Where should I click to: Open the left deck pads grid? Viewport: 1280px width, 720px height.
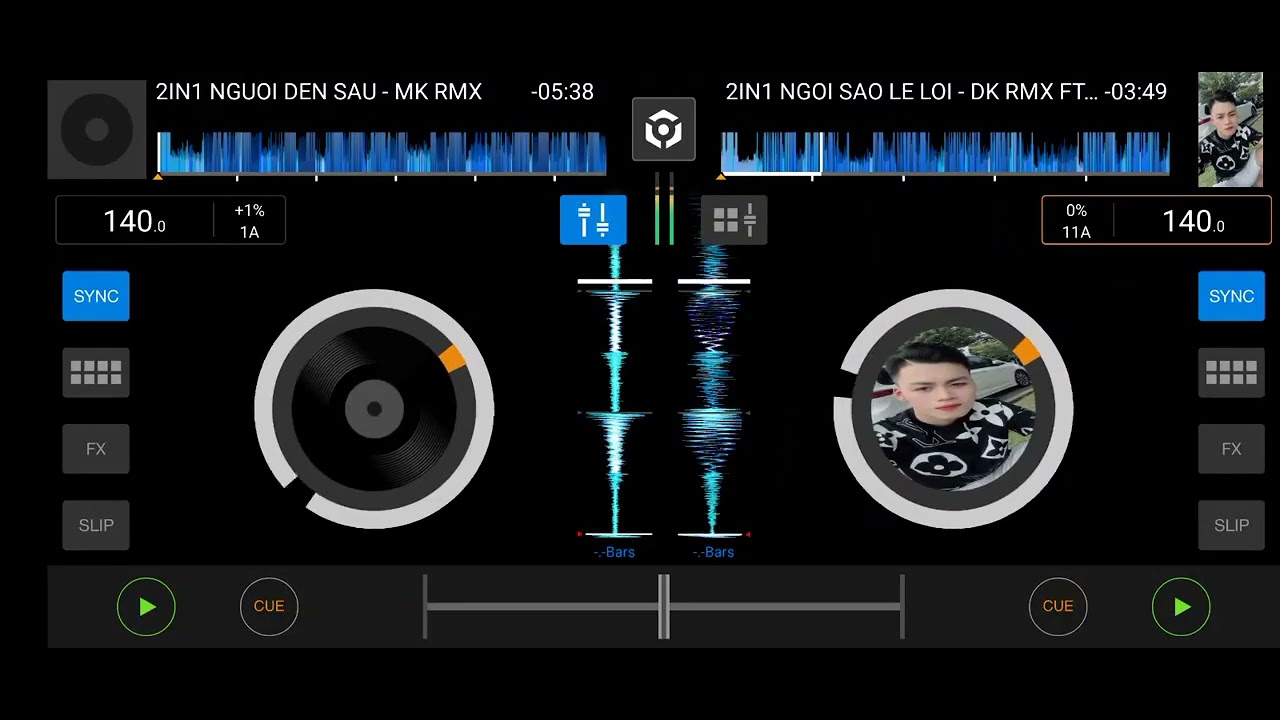96,373
